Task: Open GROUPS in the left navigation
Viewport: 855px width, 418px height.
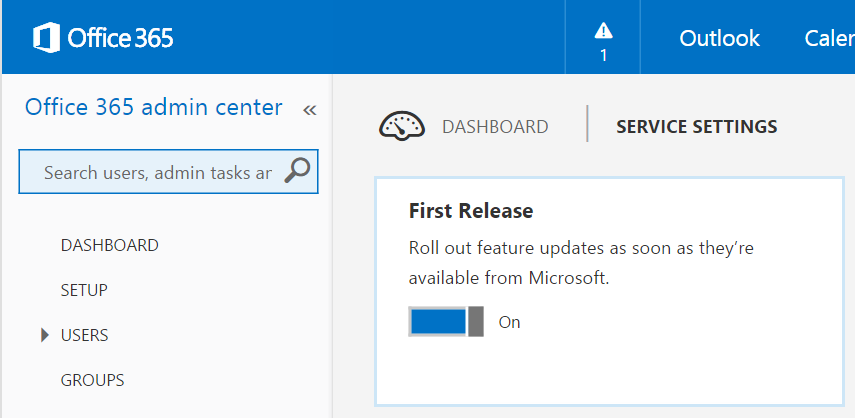Action: coord(92,380)
